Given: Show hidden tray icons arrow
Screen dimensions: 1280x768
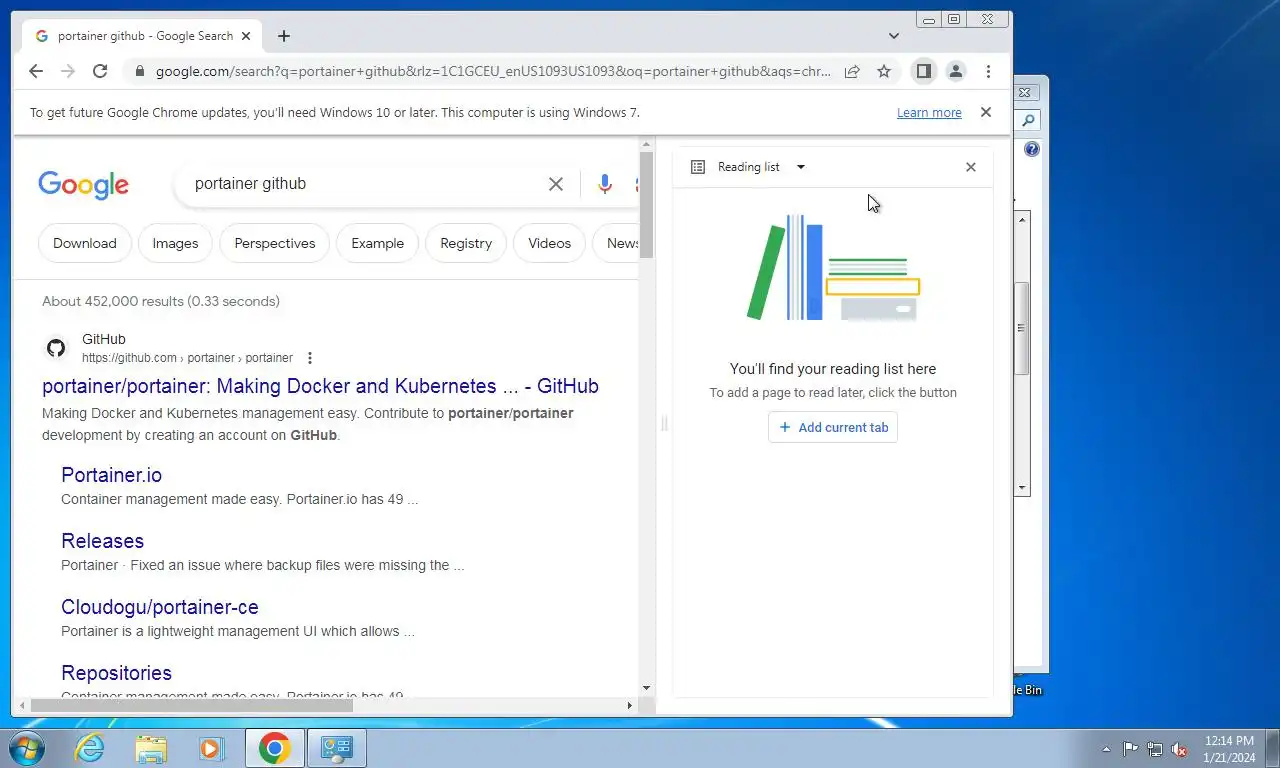Looking at the screenshot, I should (x=1106, y=749).
